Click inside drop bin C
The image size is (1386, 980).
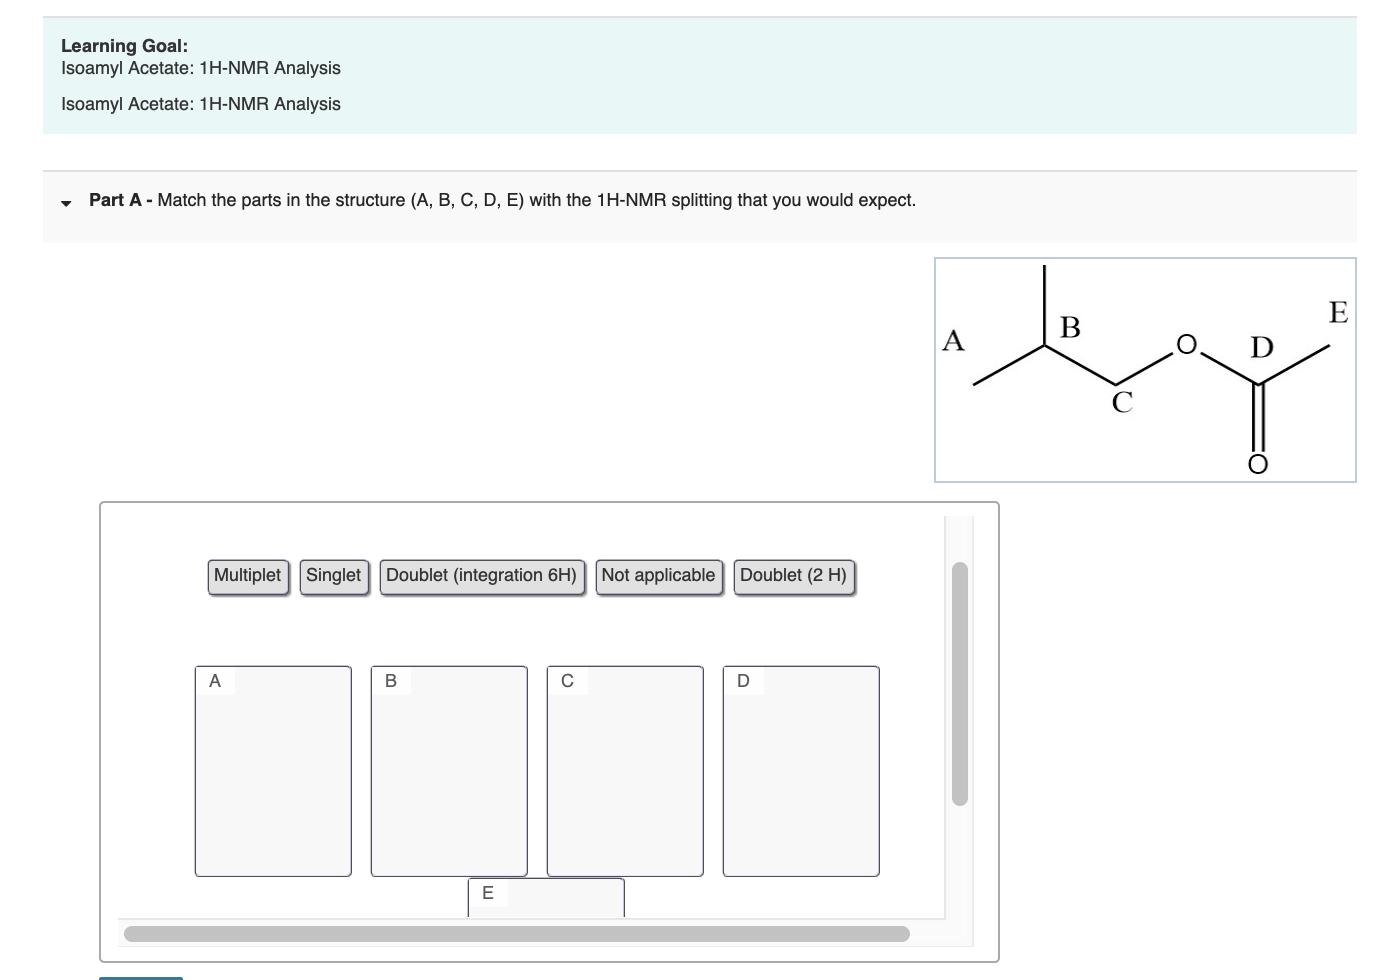625,771
